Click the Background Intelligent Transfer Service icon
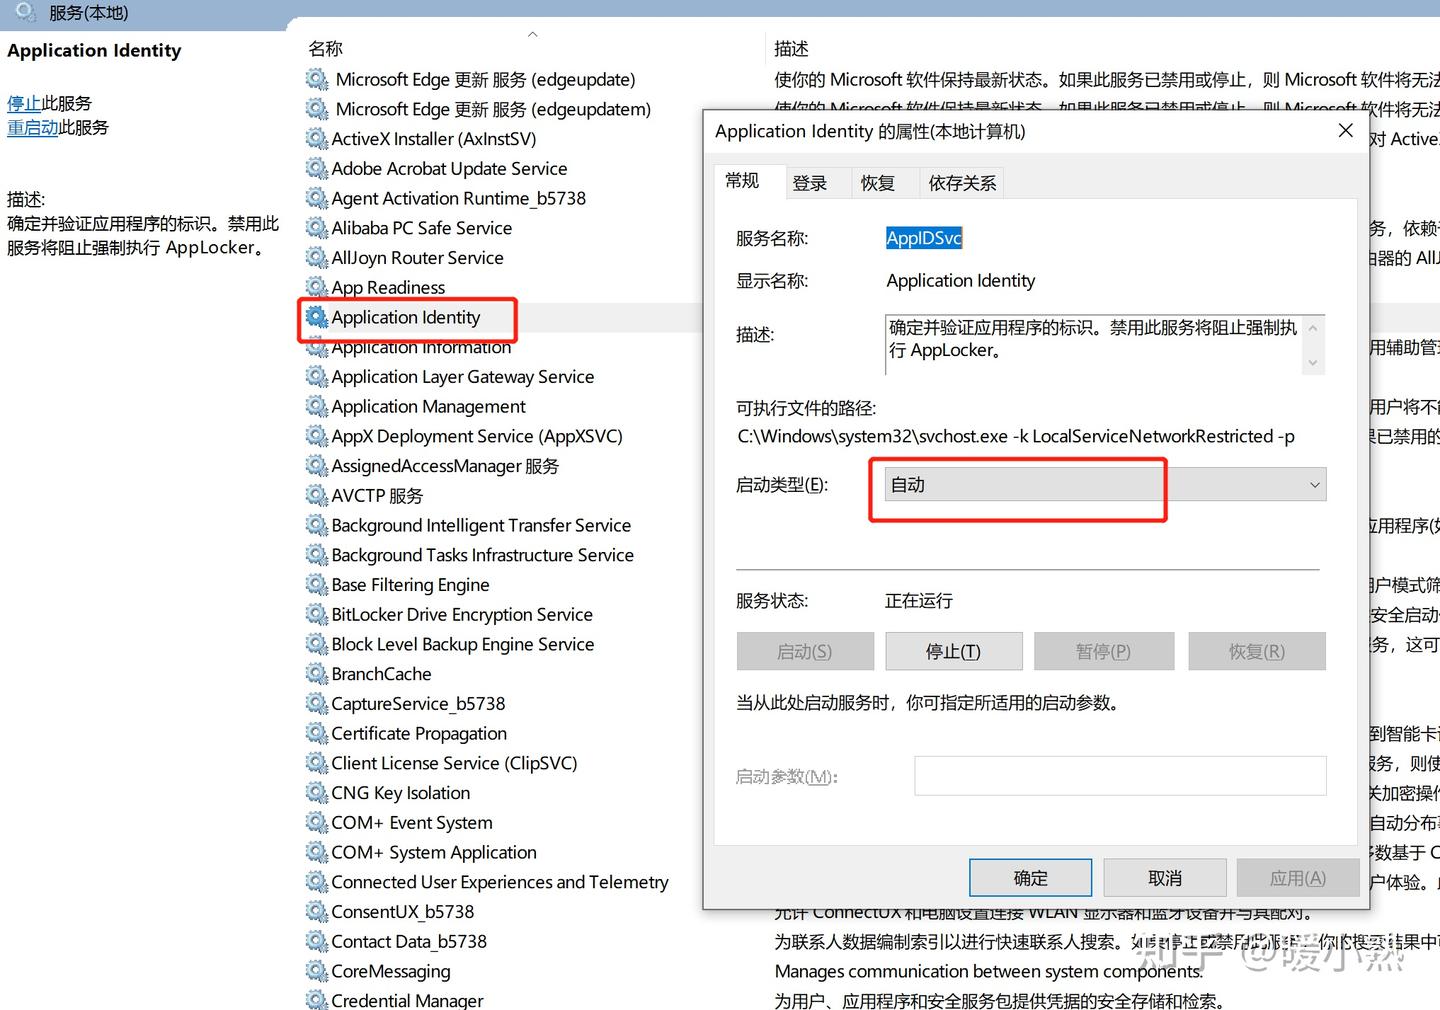 tap(317, 525)
